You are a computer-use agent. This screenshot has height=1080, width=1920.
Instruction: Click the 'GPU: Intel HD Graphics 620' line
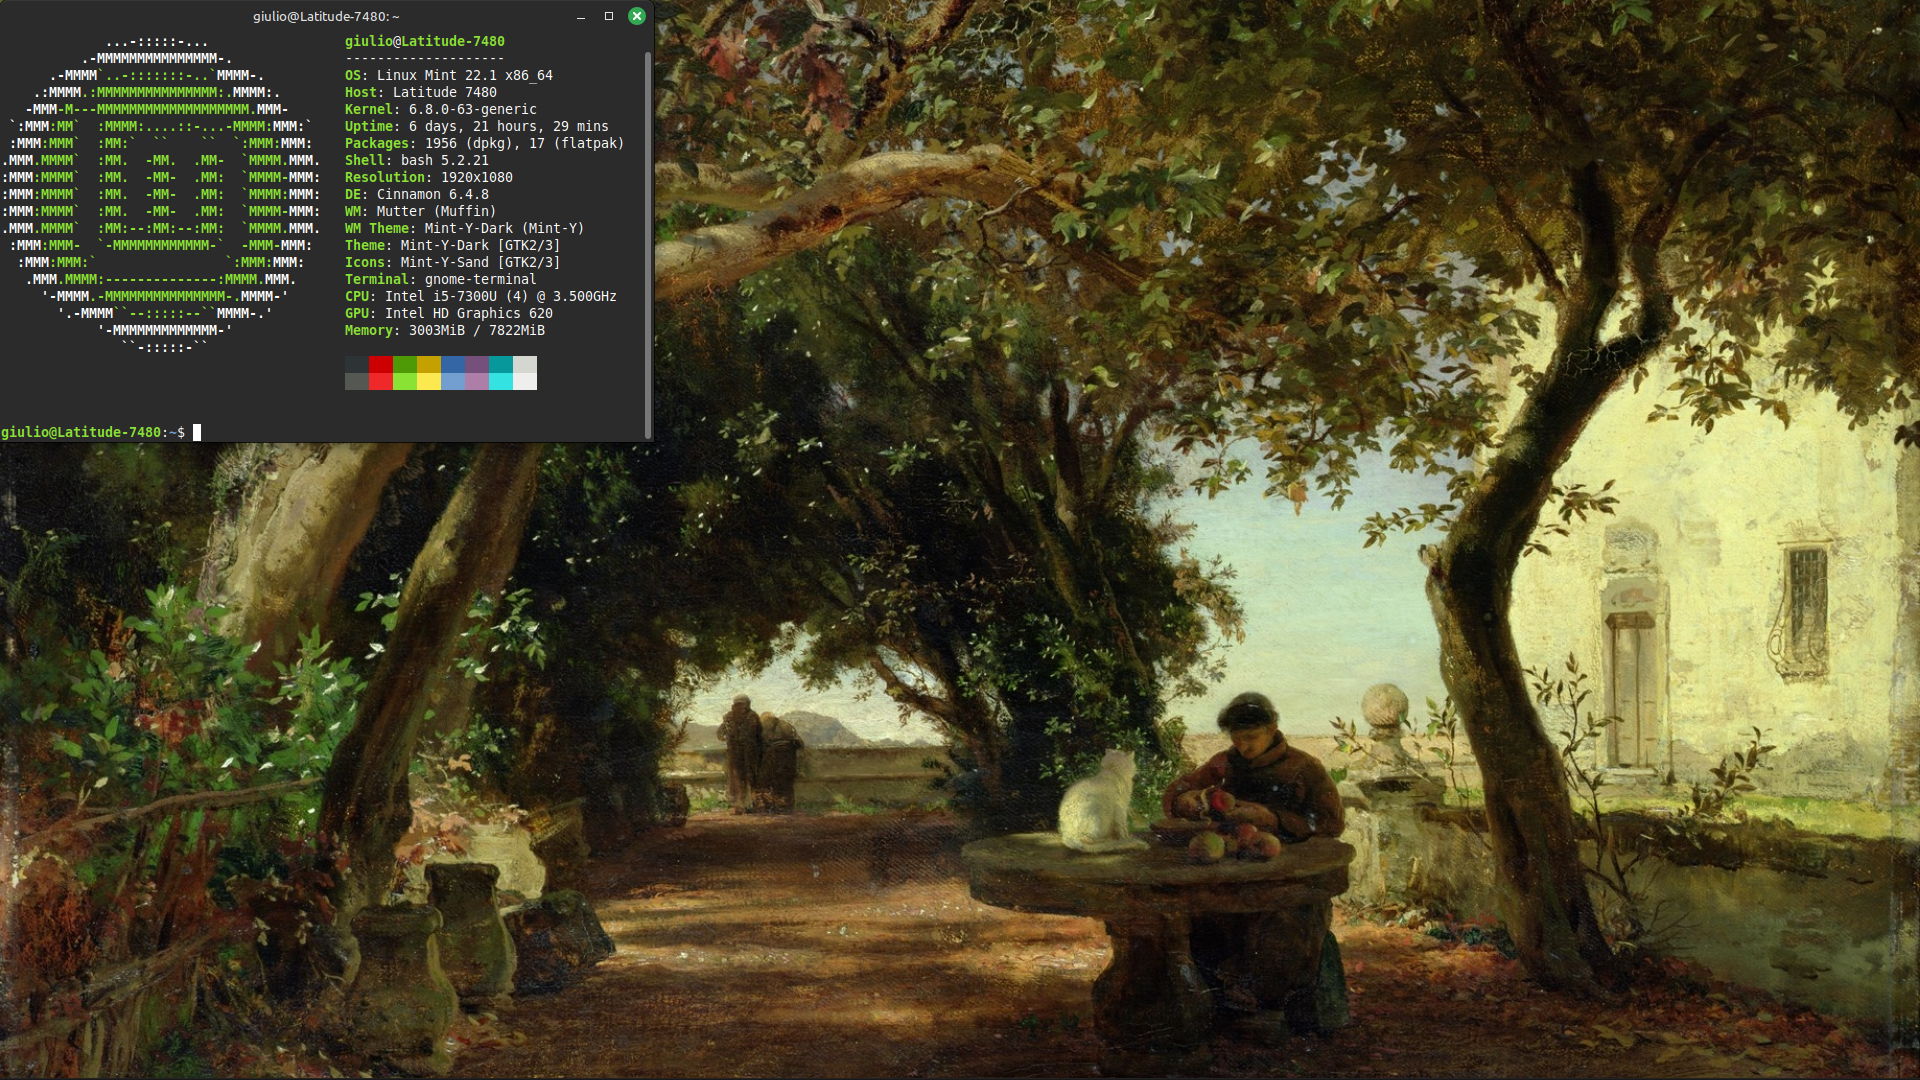[448, 313]
